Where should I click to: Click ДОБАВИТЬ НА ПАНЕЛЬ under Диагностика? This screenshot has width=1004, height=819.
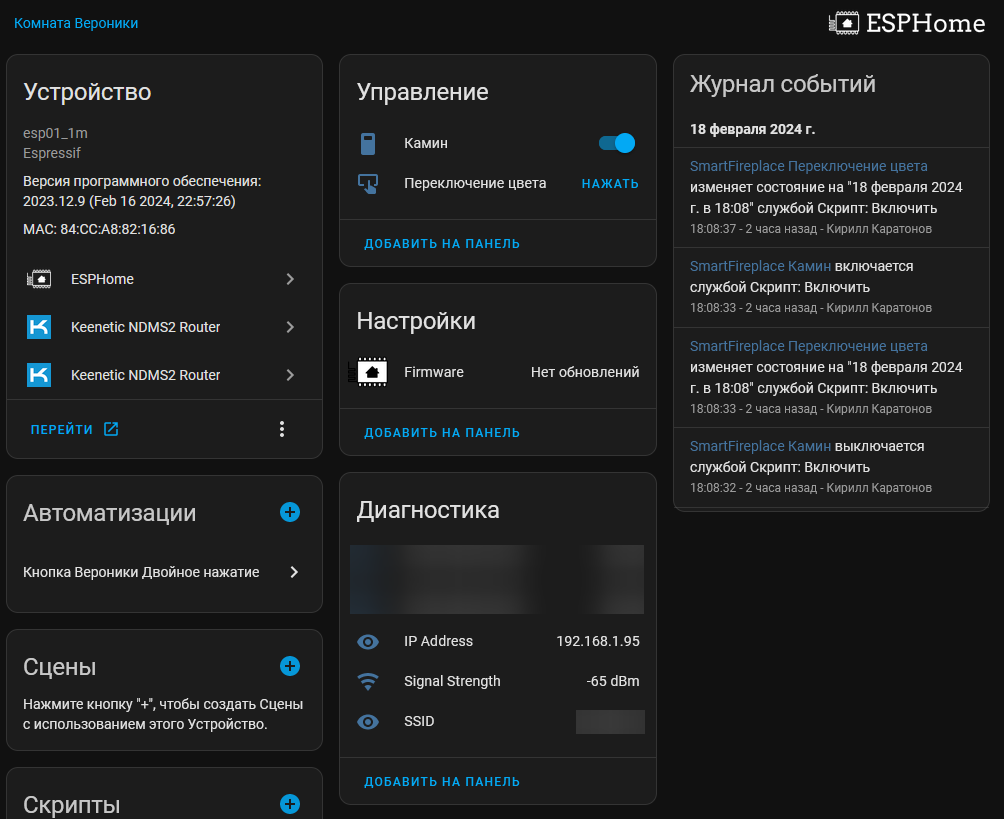coord(442,782)
